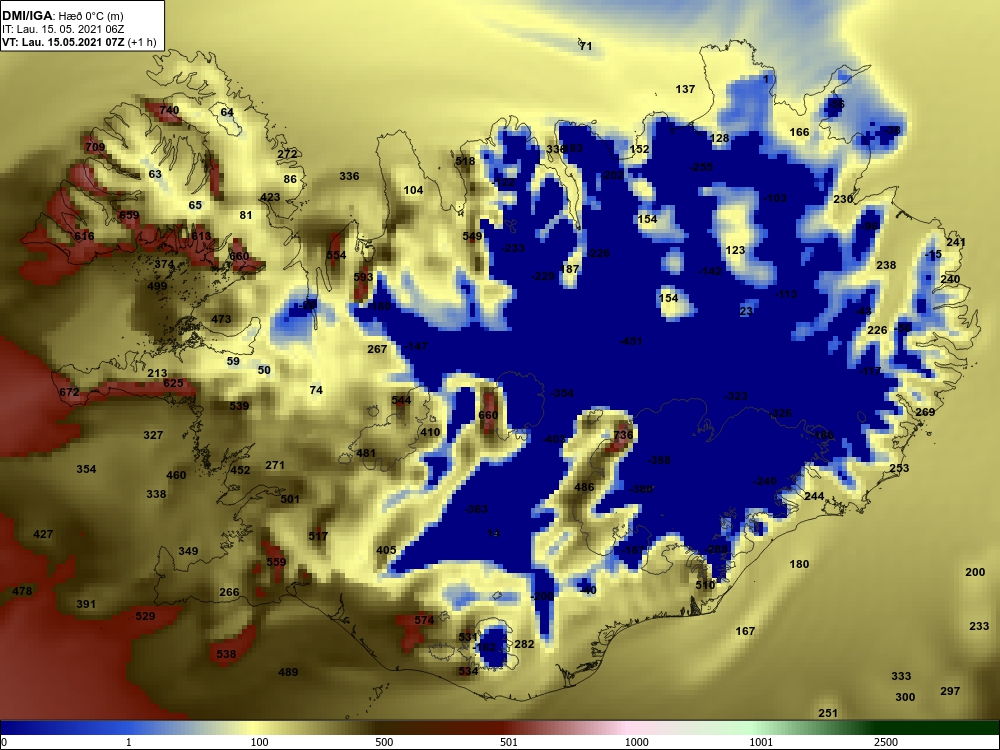
Task: Click the map value '297'
Action: point(950,691)
